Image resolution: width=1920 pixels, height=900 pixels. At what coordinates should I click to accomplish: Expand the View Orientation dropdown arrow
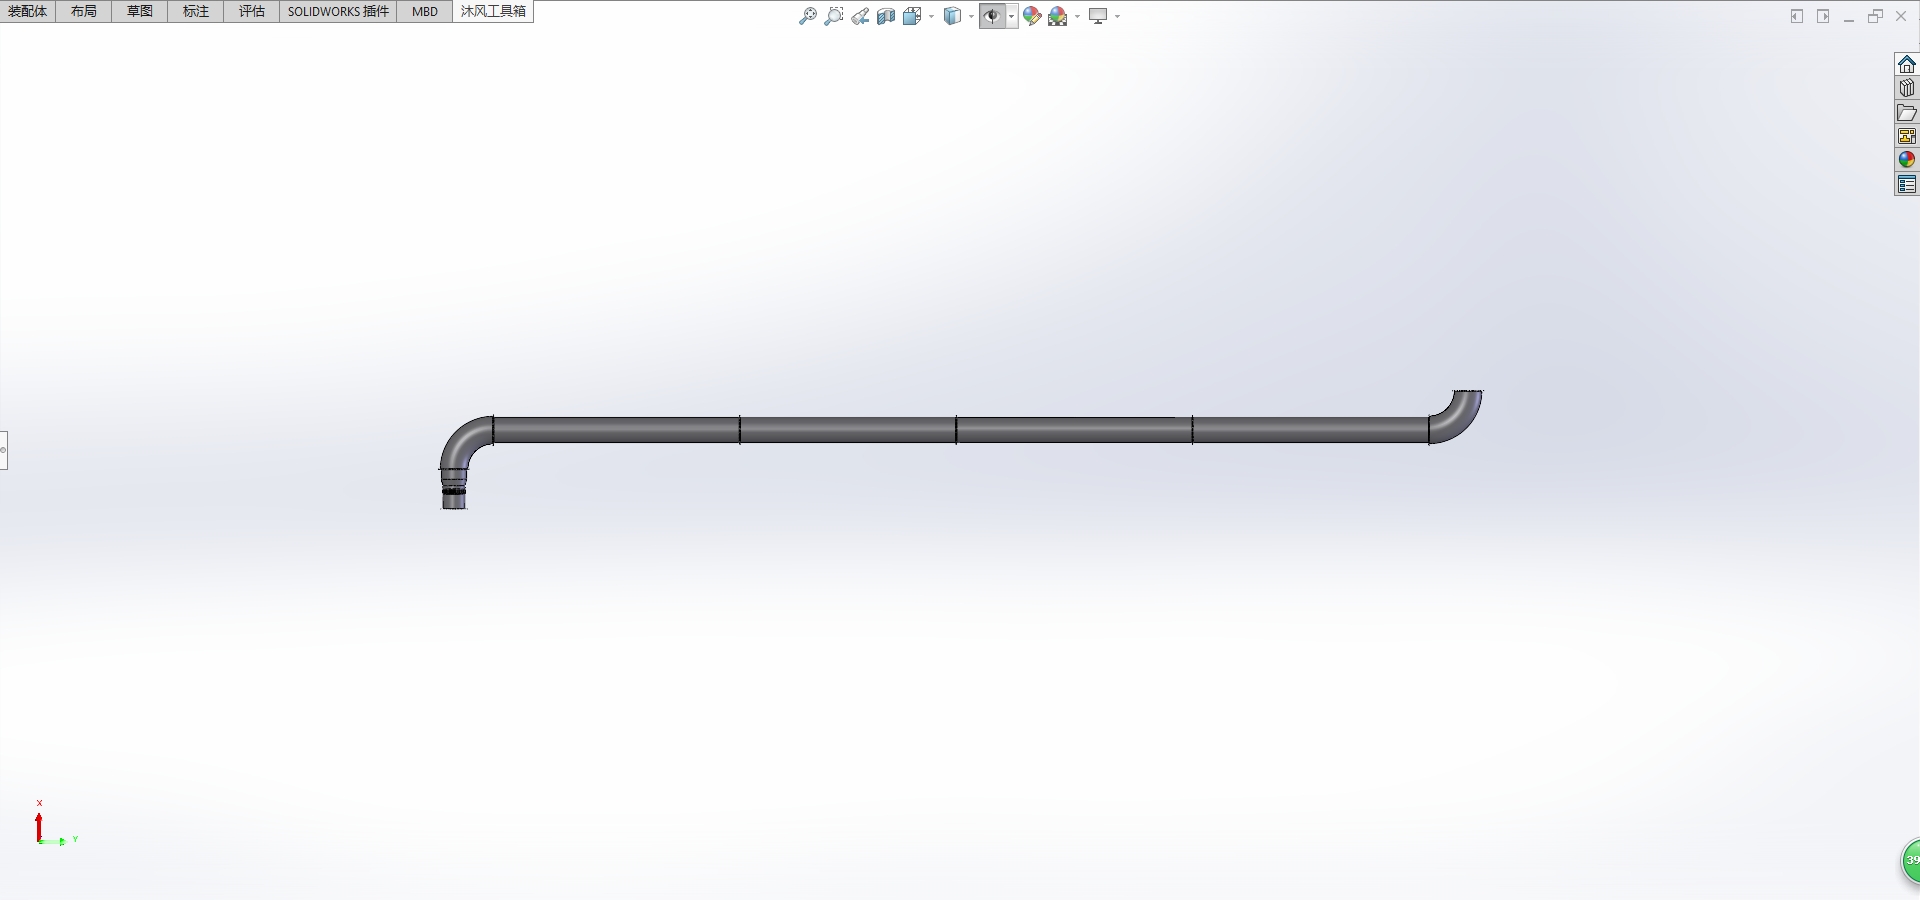click(x=931, y=16)
